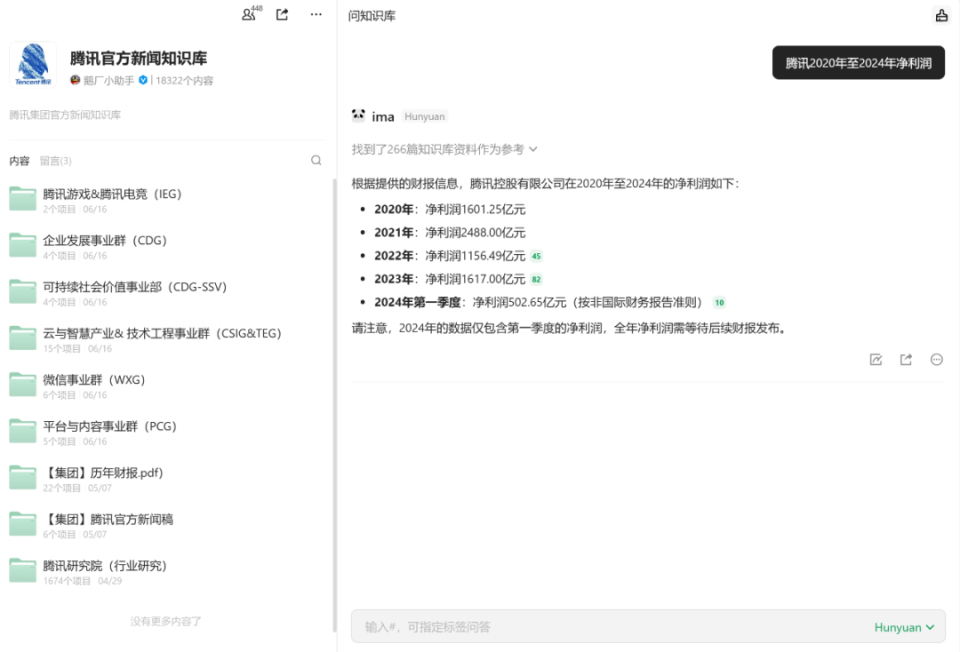
Task: Click the WXG folder icon
Action: [x=23, y=384]
